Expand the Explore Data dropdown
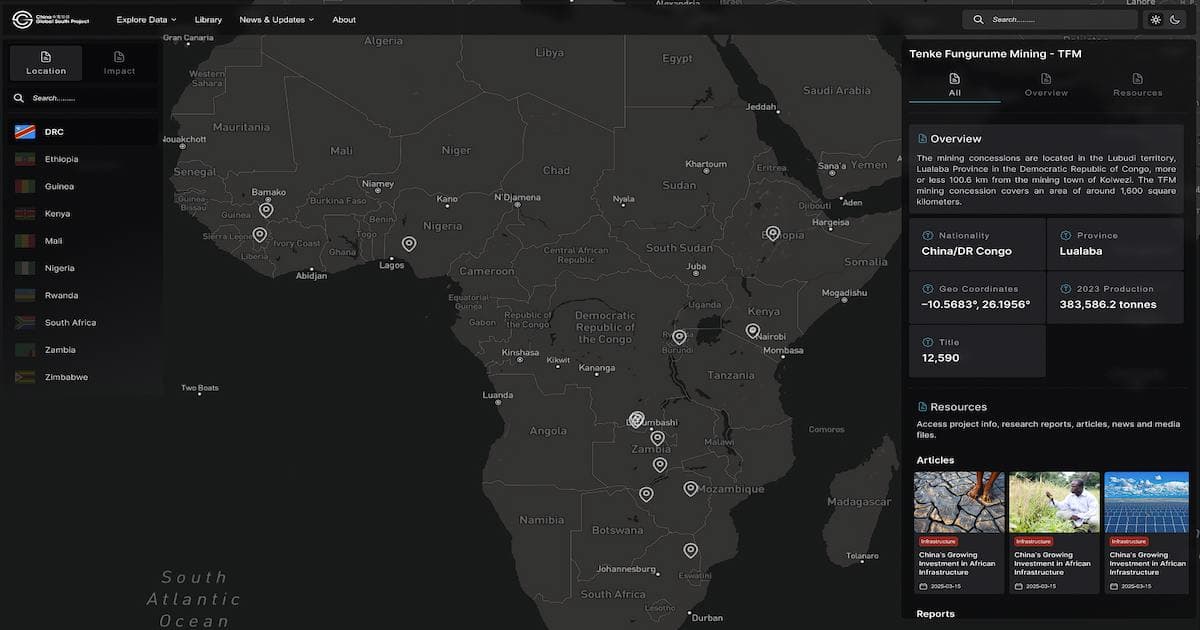This screenshot has height=630, width=1200. [x=145, y=19]
